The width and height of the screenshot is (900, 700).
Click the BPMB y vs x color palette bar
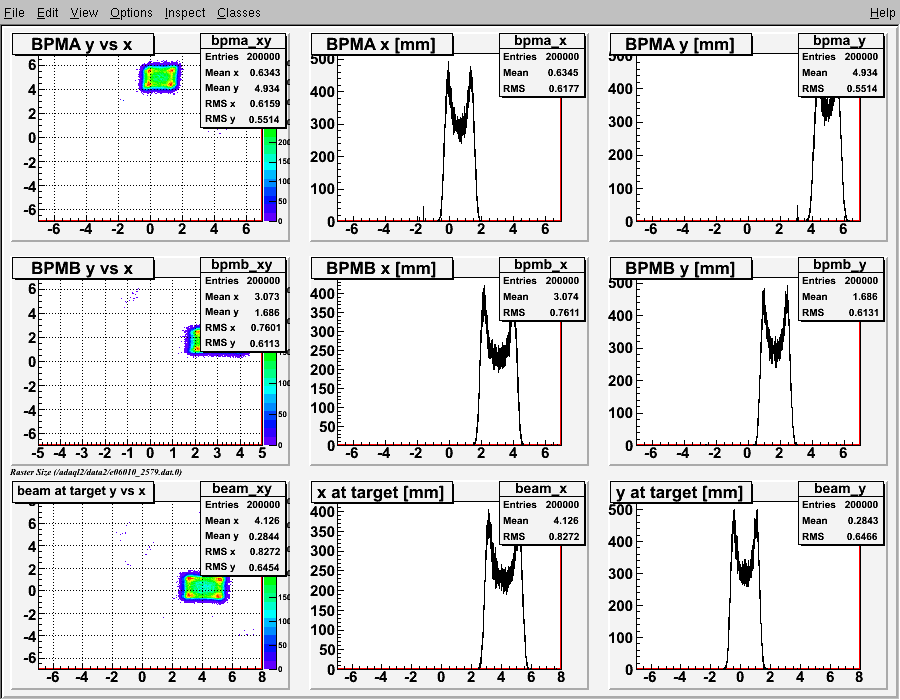click(270, 399)
